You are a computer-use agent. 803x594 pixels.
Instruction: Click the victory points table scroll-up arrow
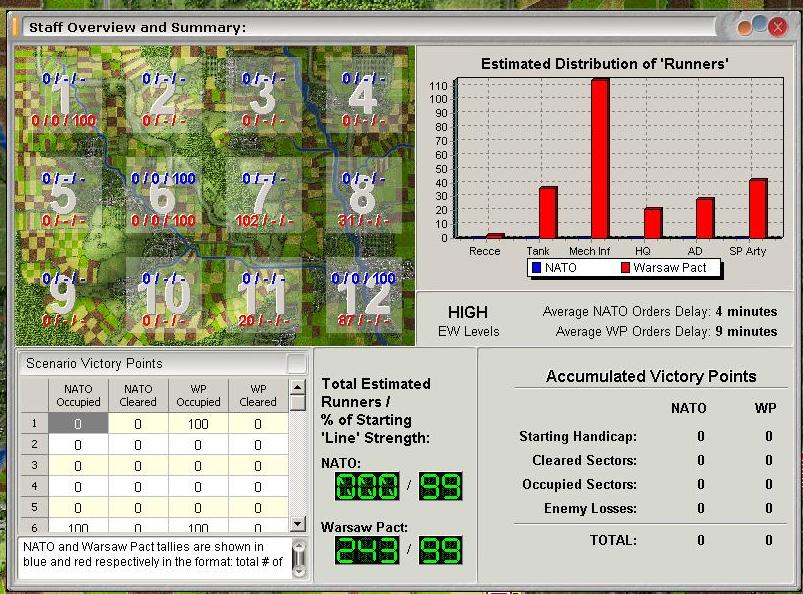[298, 387]
